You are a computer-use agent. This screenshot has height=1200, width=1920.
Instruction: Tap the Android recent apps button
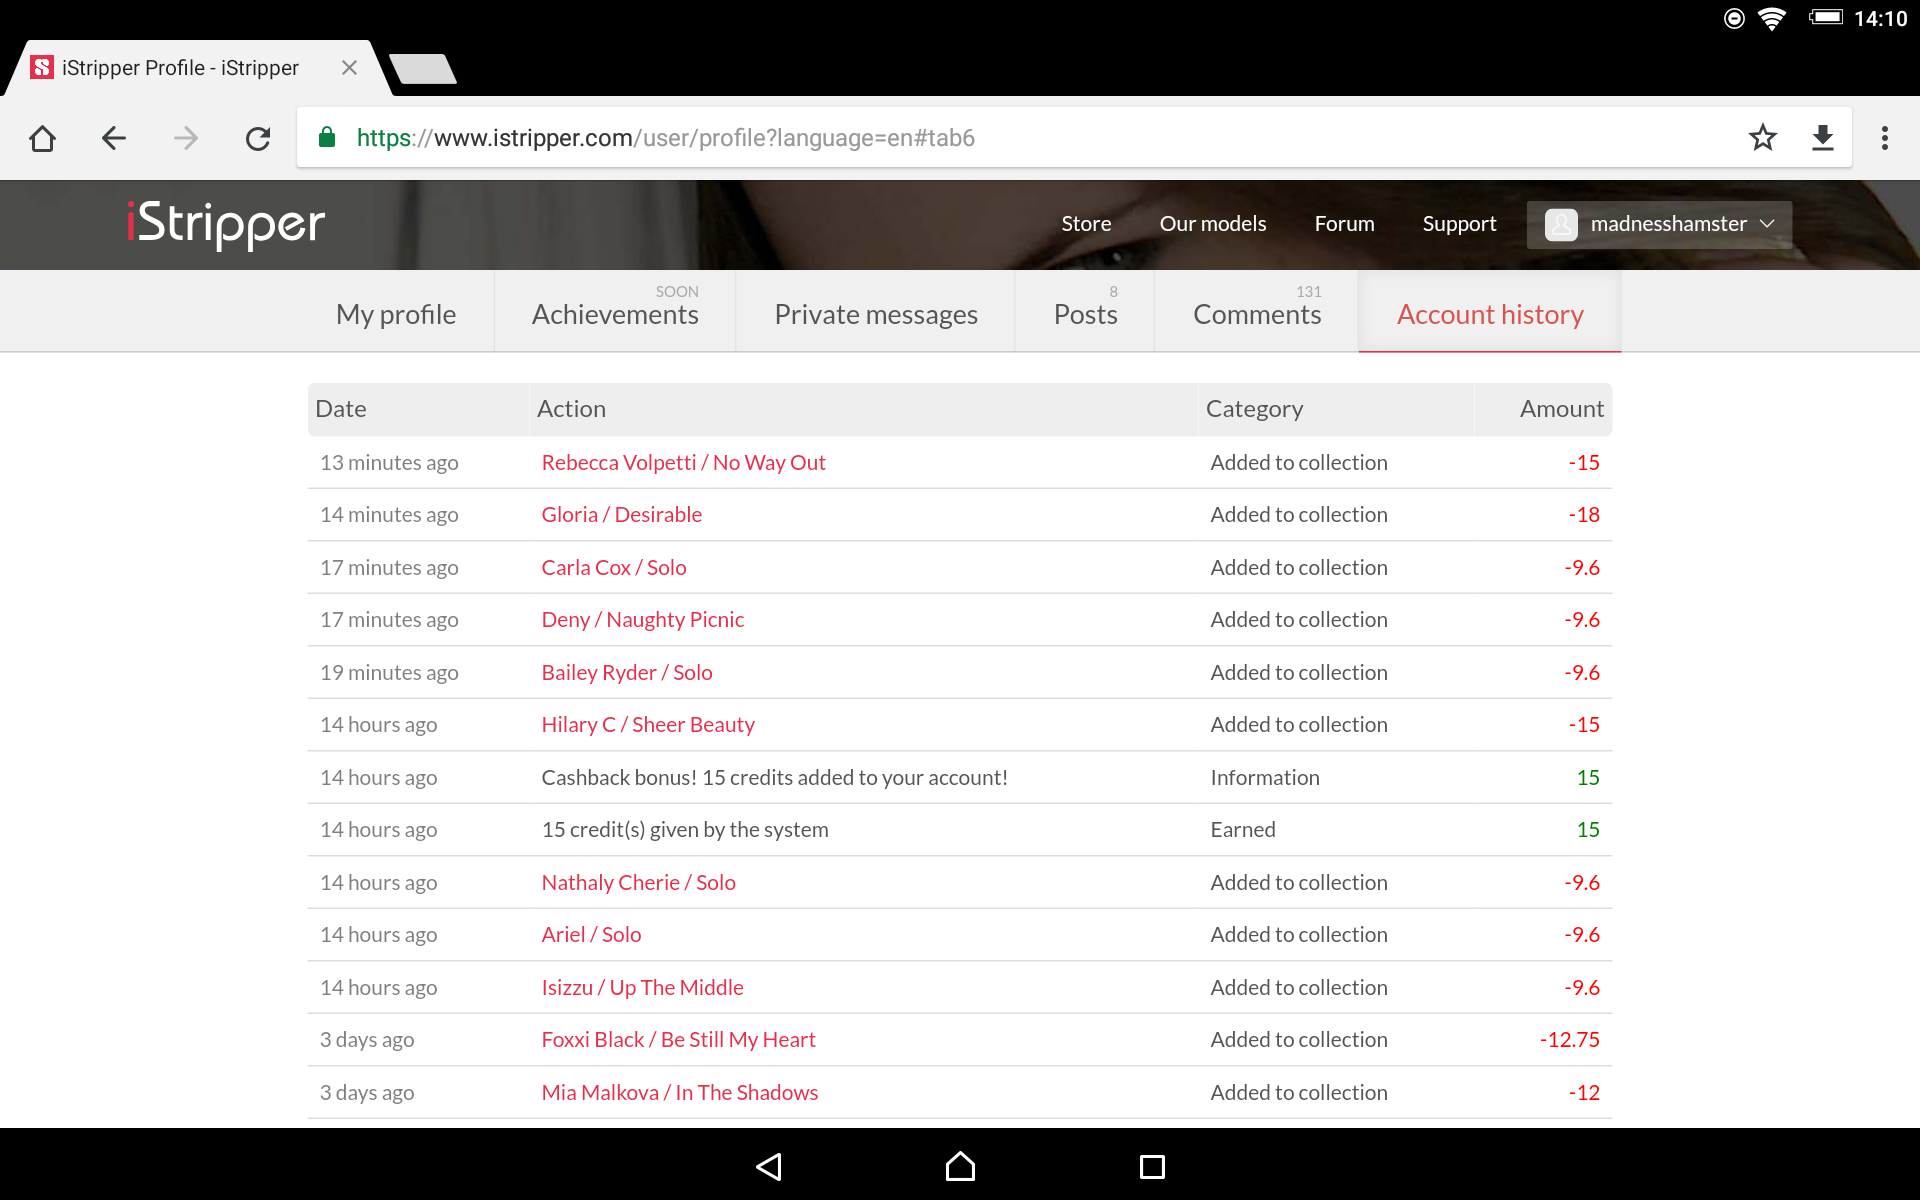pos(1152,1166)
